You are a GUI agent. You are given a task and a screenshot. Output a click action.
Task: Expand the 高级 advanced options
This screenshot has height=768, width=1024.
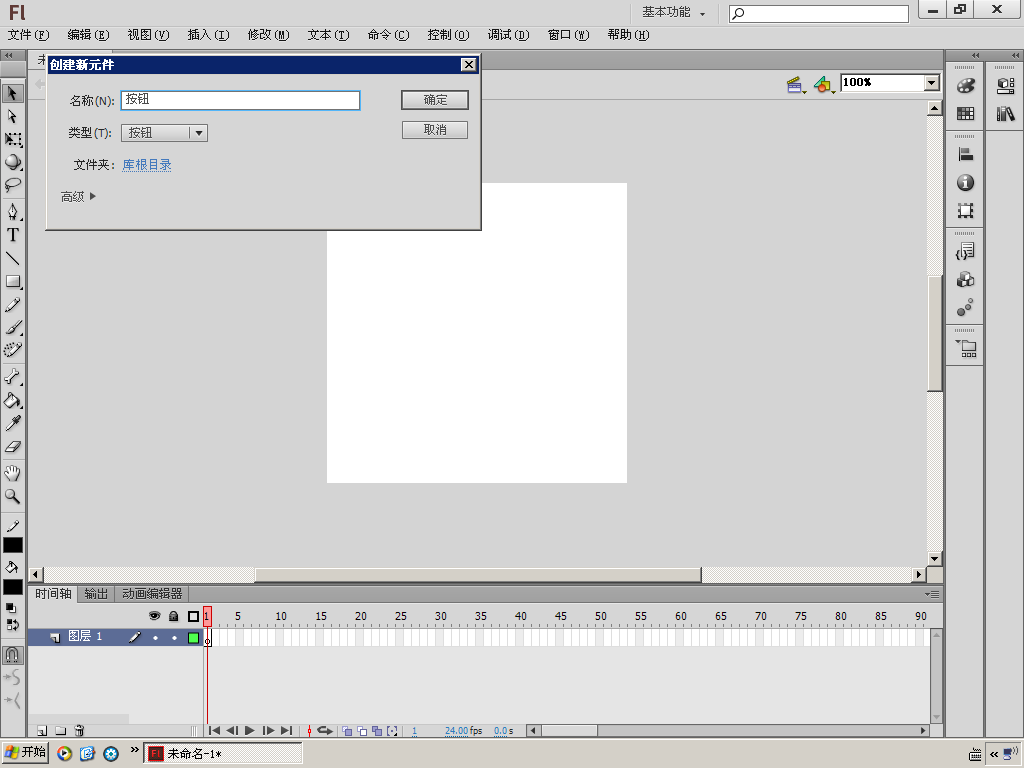pyautogui.click(x=78, y=197)
